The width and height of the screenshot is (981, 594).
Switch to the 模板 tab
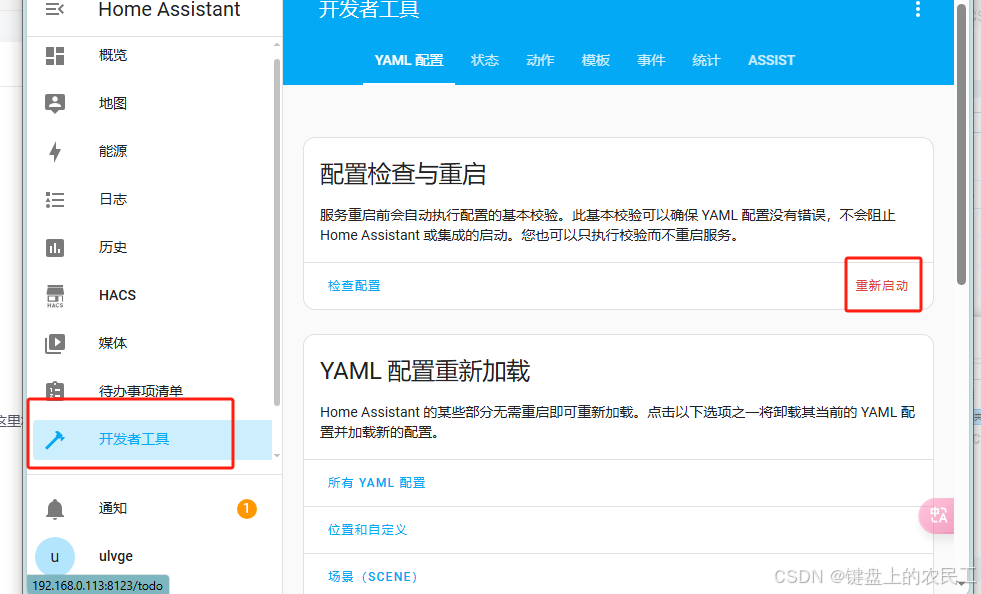(x=596, y=60)
